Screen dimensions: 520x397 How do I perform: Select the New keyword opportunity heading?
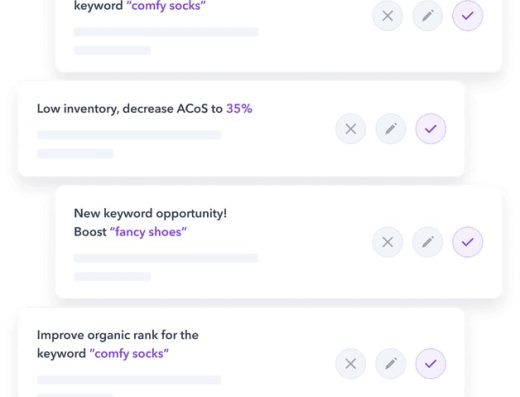click(x=150, y=213)
